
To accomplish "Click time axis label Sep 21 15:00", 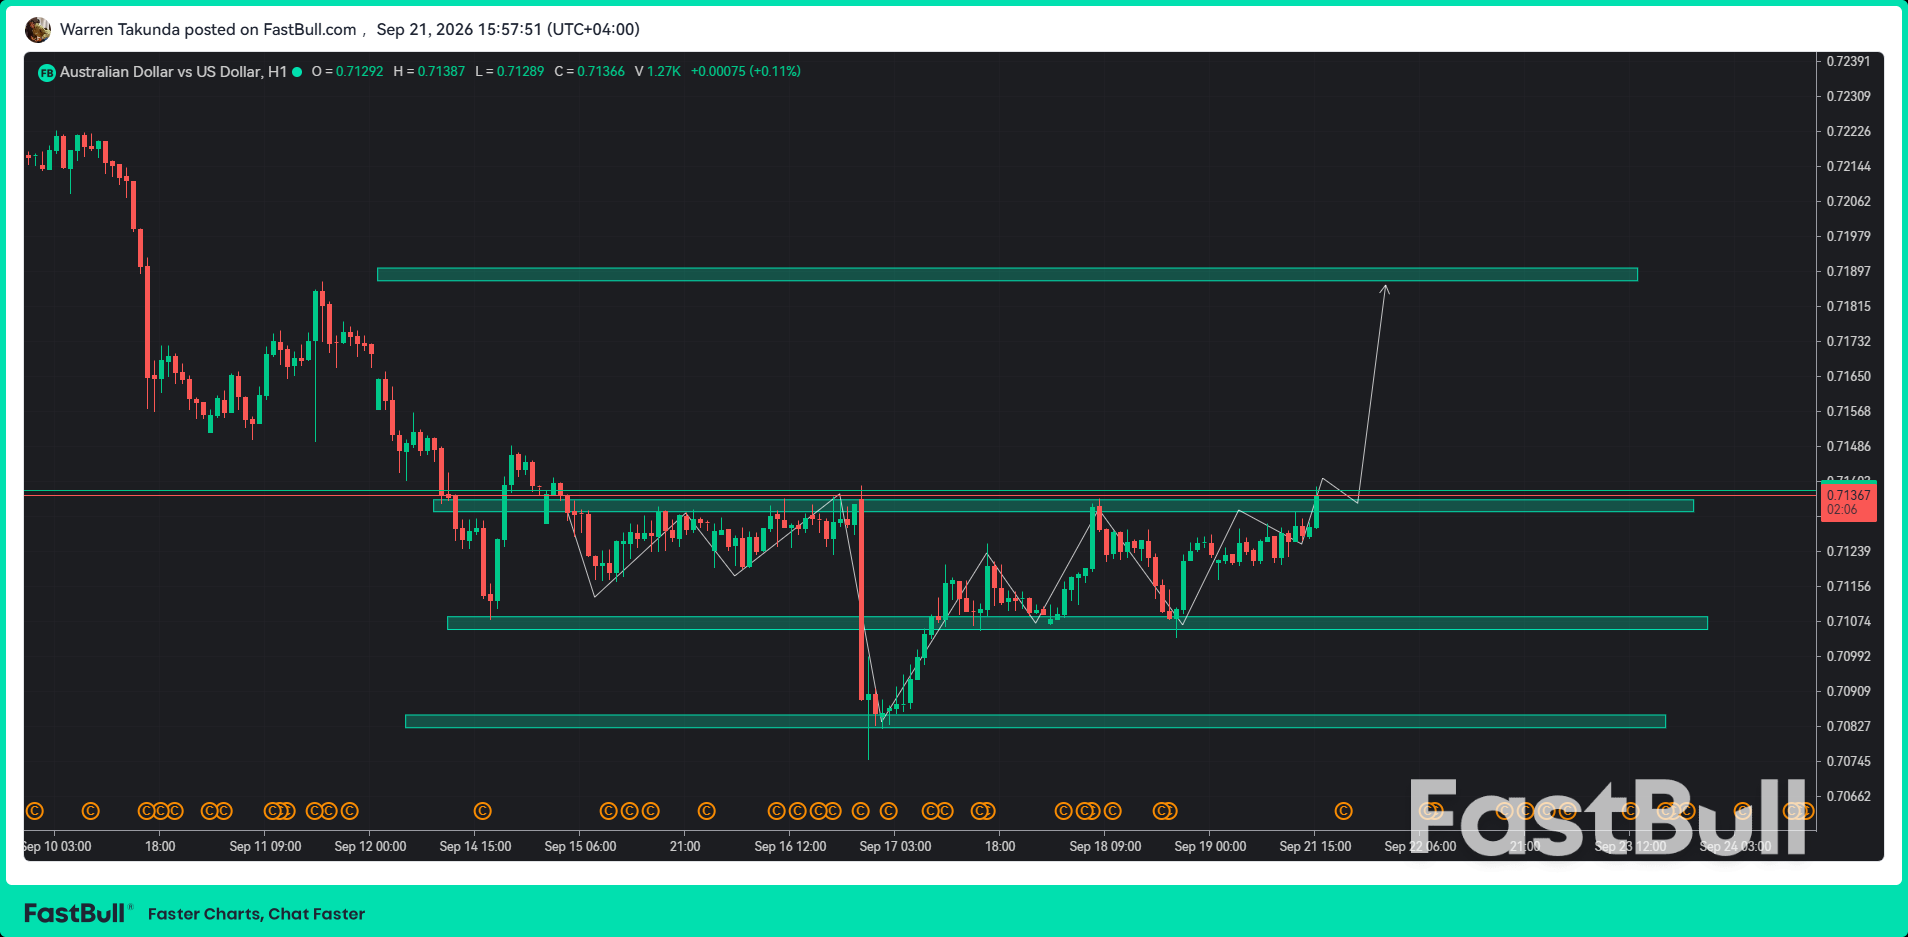I will click(1315, 847).
